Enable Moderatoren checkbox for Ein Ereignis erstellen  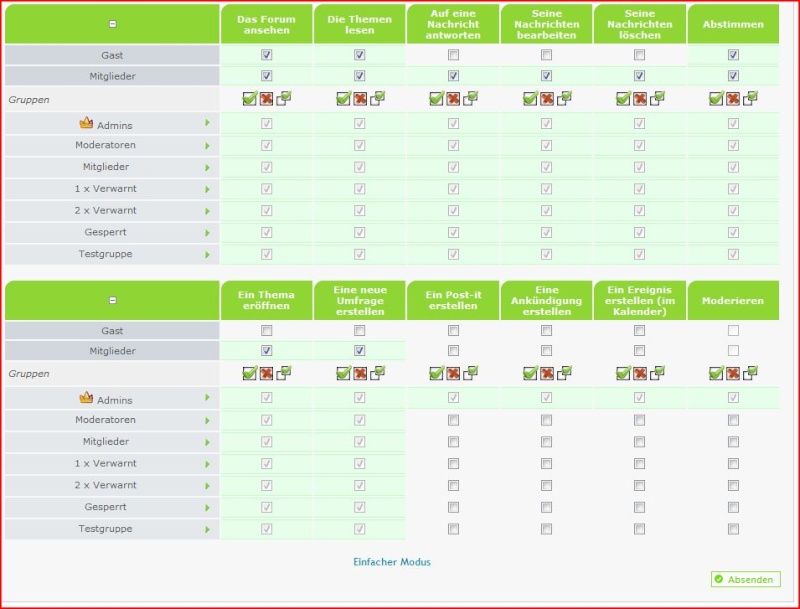click(639, 420)
